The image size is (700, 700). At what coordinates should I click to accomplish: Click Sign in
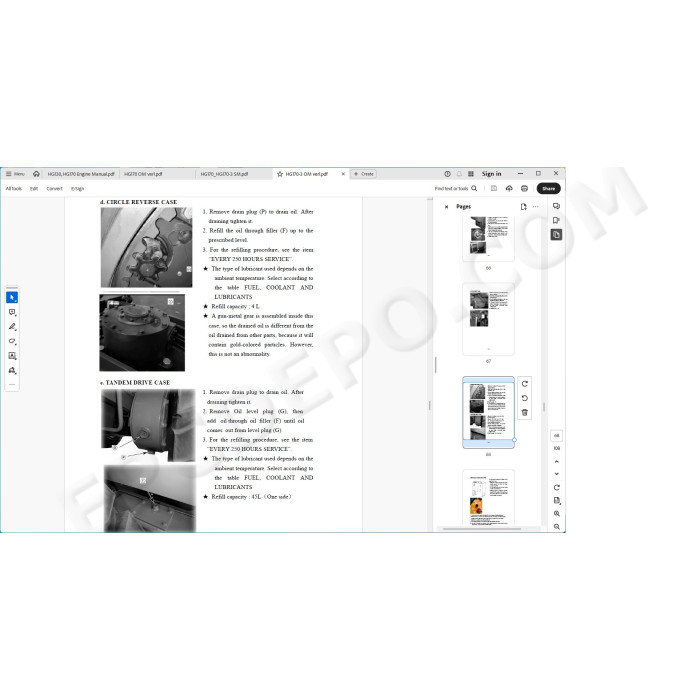point(491,174)
